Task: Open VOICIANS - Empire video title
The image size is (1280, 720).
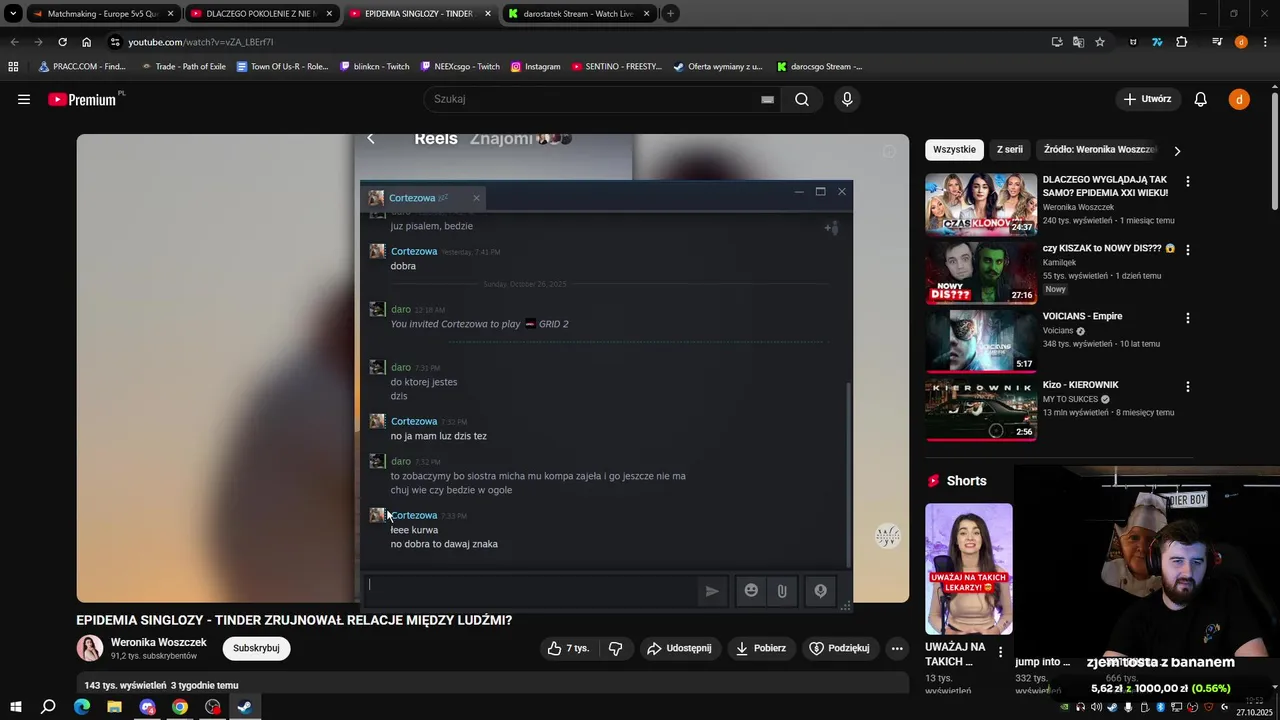Action: pos(1082,316)
